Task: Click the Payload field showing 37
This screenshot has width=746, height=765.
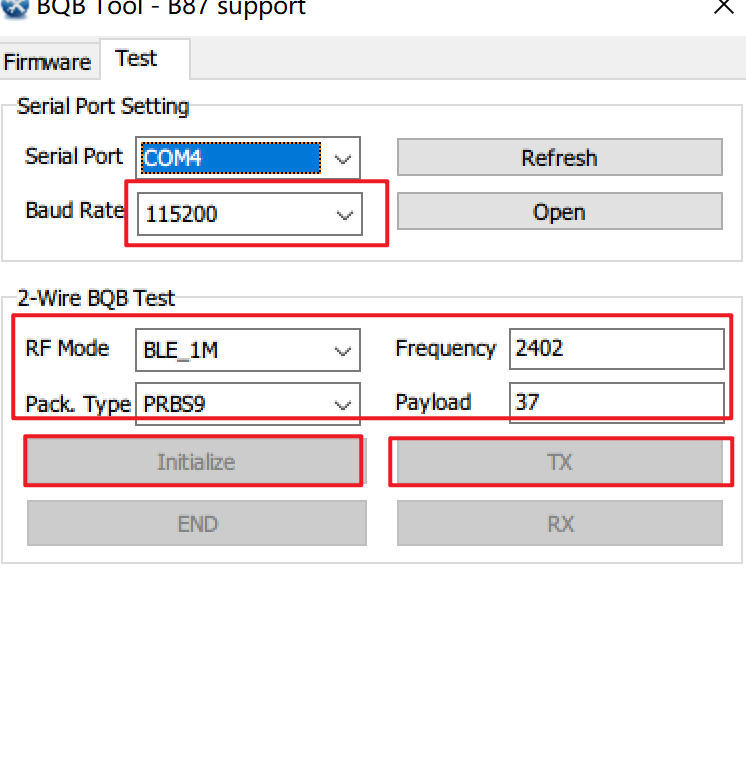Action: point(615,403)
